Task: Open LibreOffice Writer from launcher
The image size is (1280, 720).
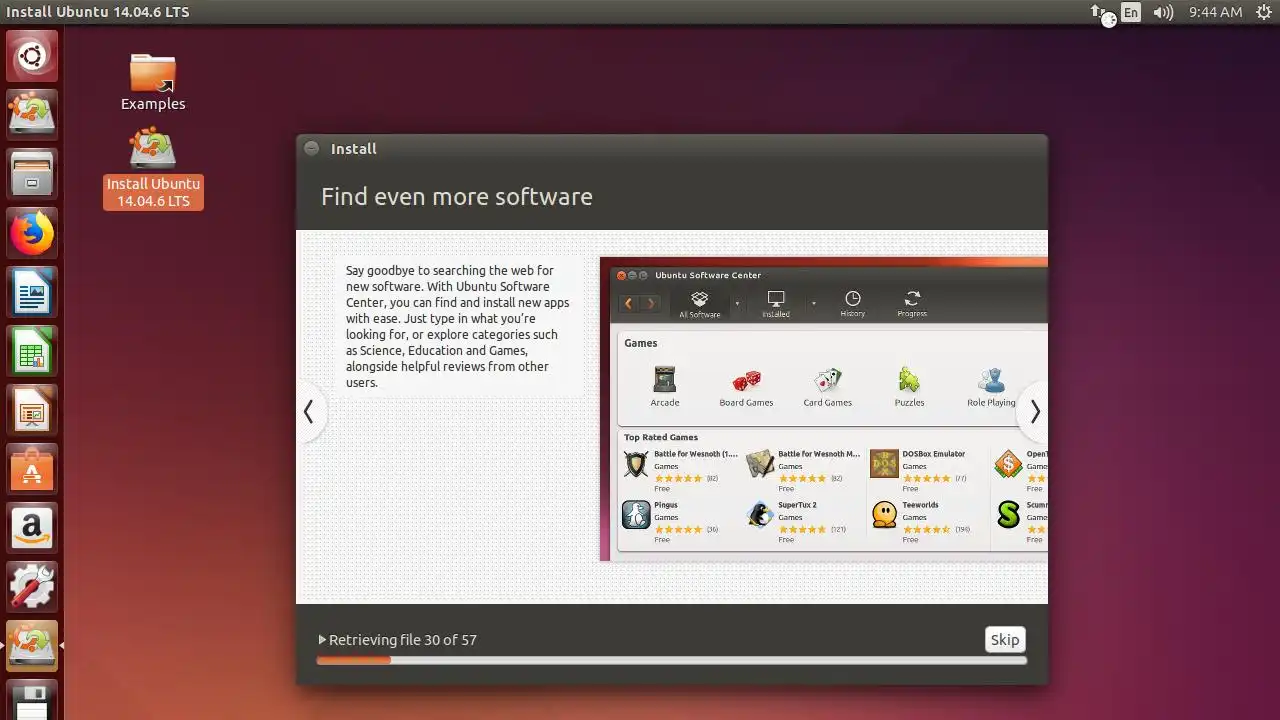Action: pyautogui.click(x=32, y=292)
